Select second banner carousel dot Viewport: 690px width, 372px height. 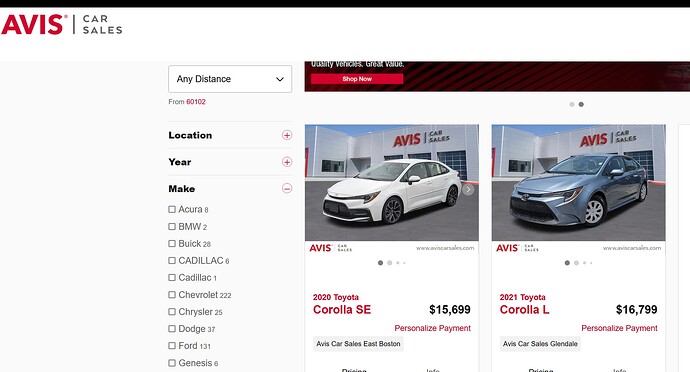coord(581,104)
